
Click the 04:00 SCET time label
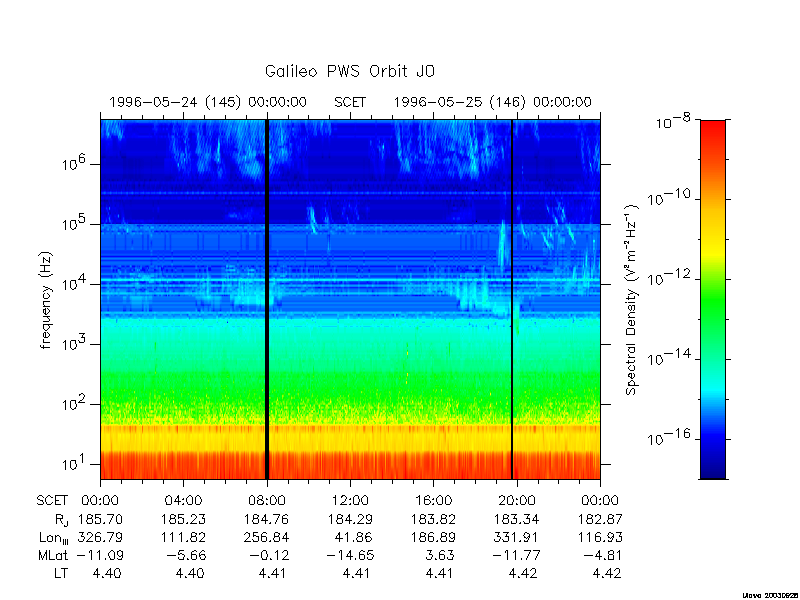pyautogui.click(x=183, y=501)
